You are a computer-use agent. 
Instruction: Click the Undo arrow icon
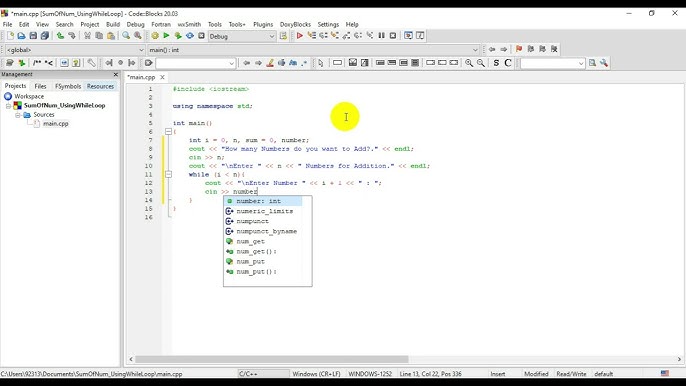(x=60, y=36)
